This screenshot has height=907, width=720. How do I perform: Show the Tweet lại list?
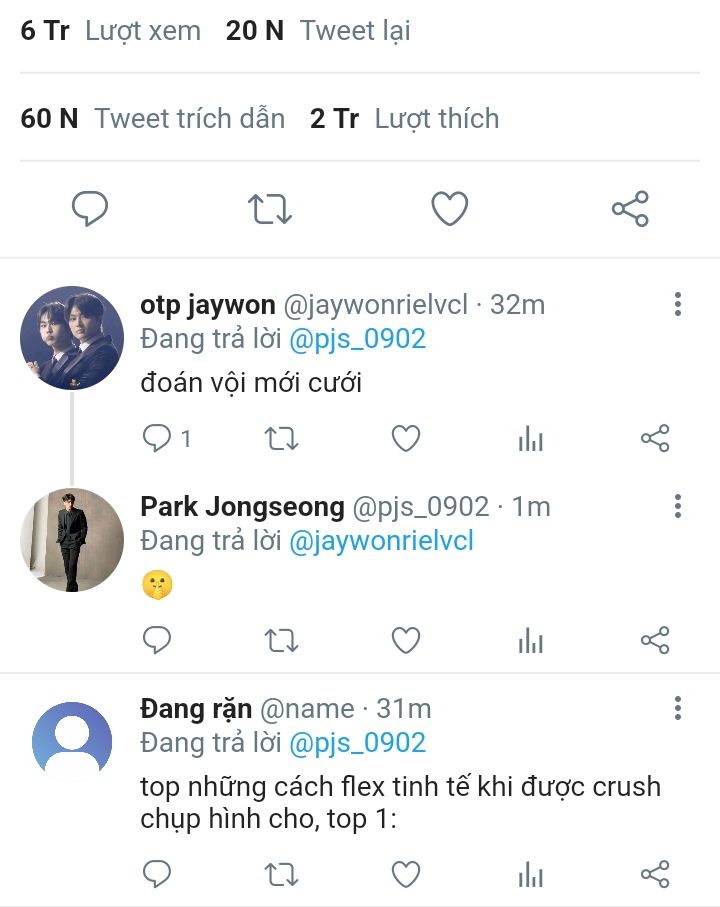[x=354, y=31]
